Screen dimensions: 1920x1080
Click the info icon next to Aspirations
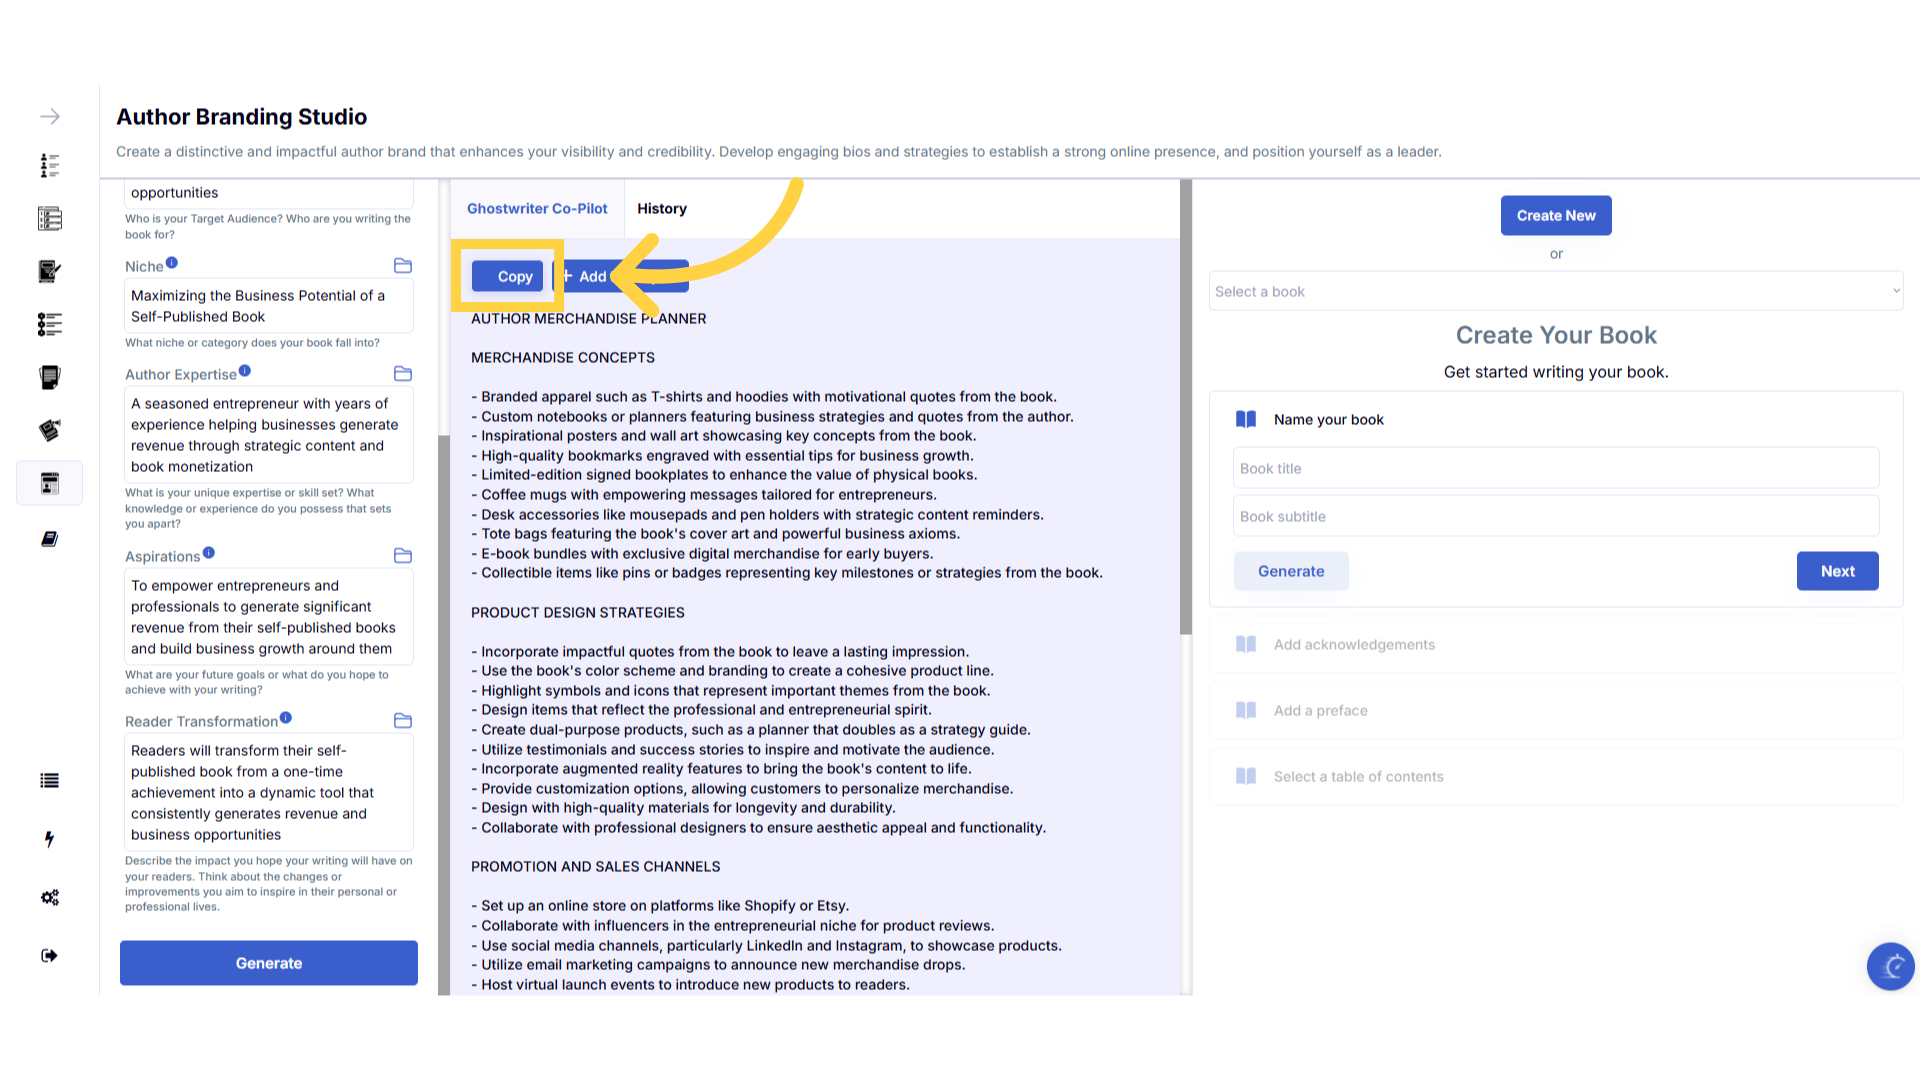pyautogui.click(x=209, y=553)
